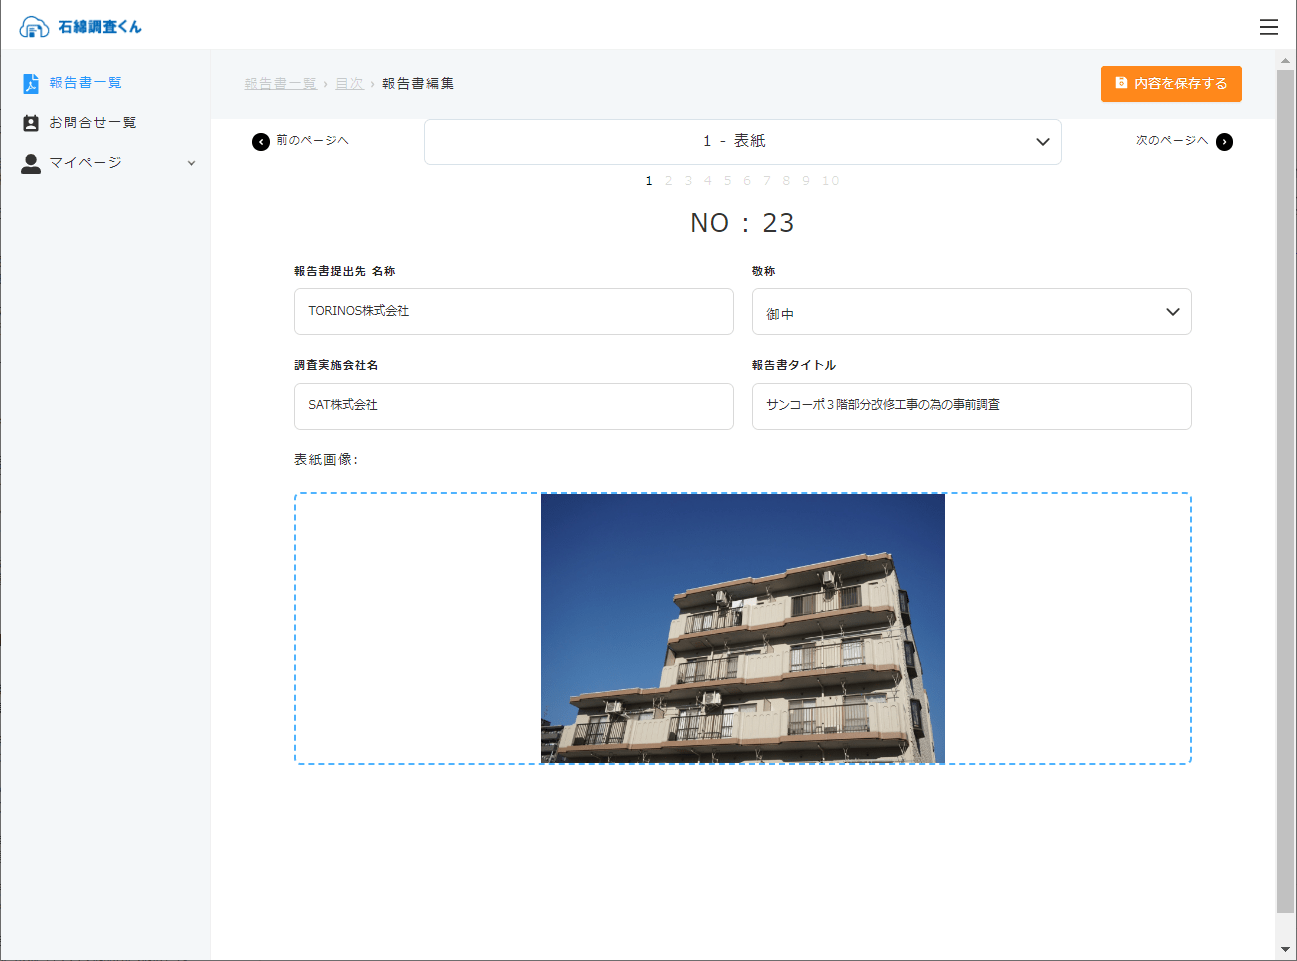The image size is (1297, 961).
Task: Click the previous page arrow icon
Action: (261, 142)
